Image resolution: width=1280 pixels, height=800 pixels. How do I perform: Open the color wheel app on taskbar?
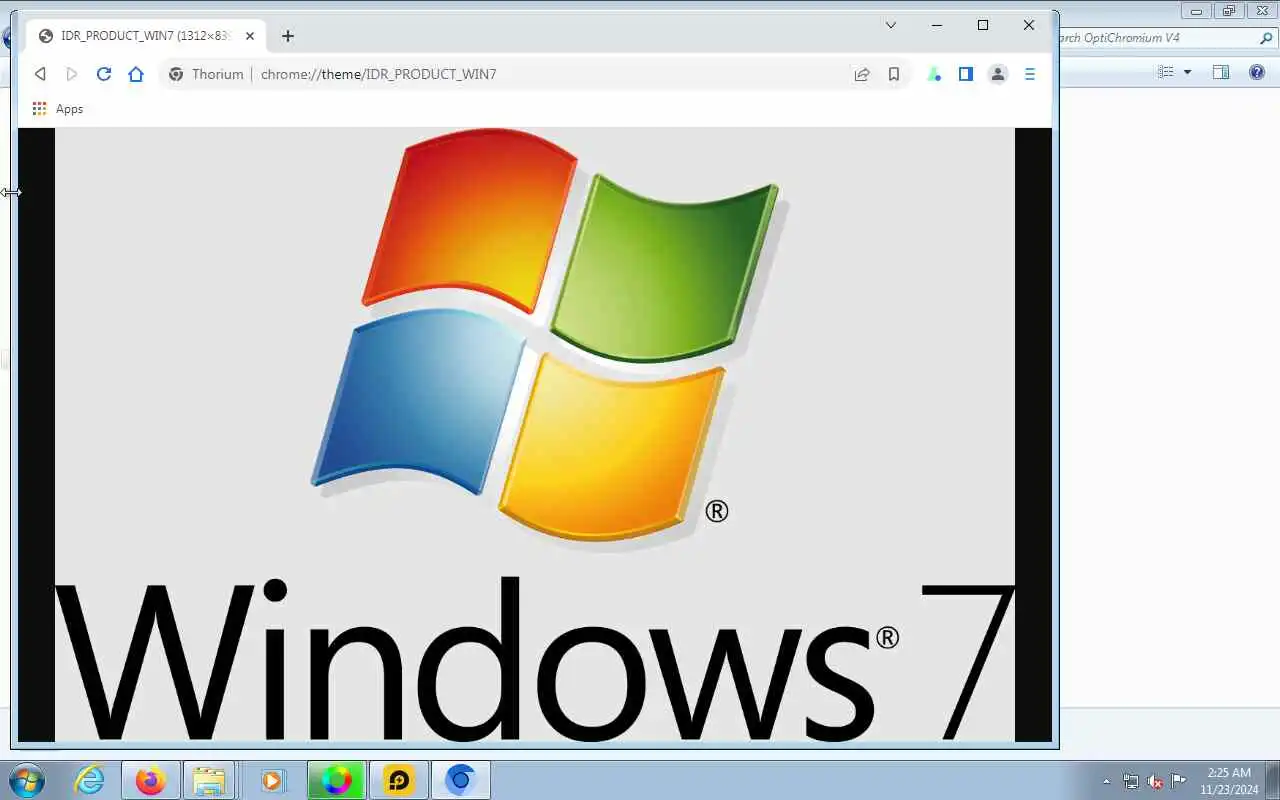click(337, 780)
